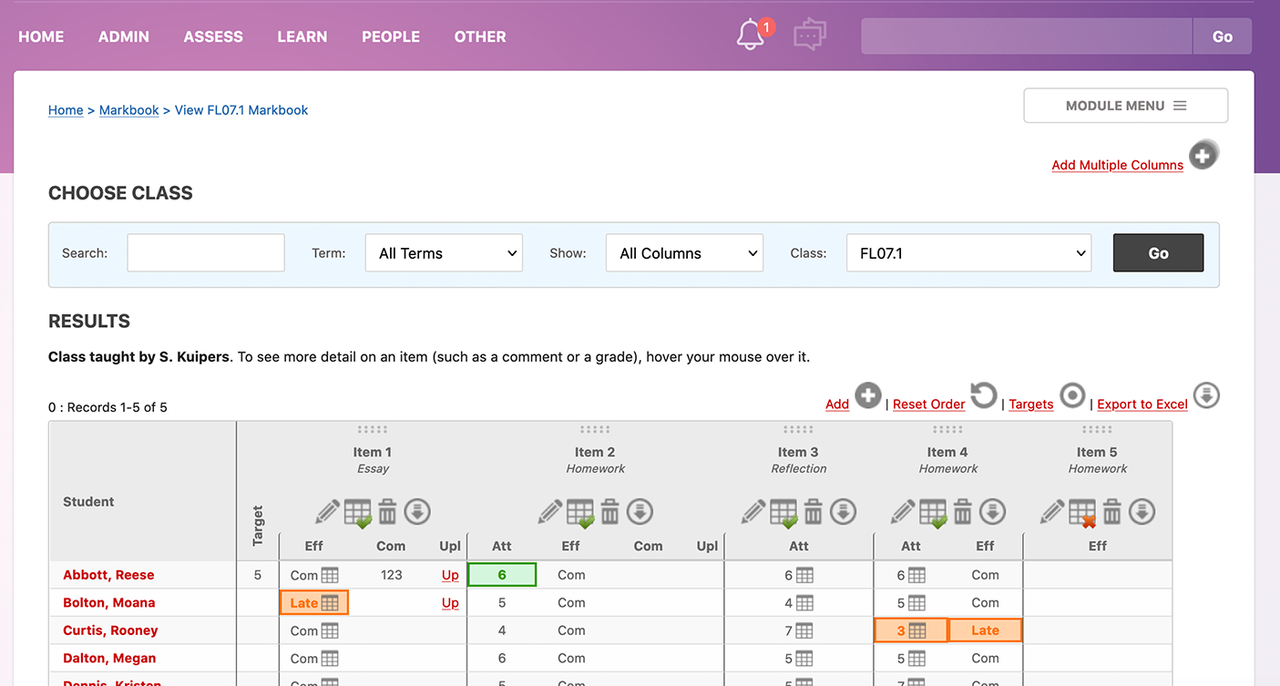Click the plus icon beside Add
The height and width of the screenshot is (686, 1280).
click(868, 396)
